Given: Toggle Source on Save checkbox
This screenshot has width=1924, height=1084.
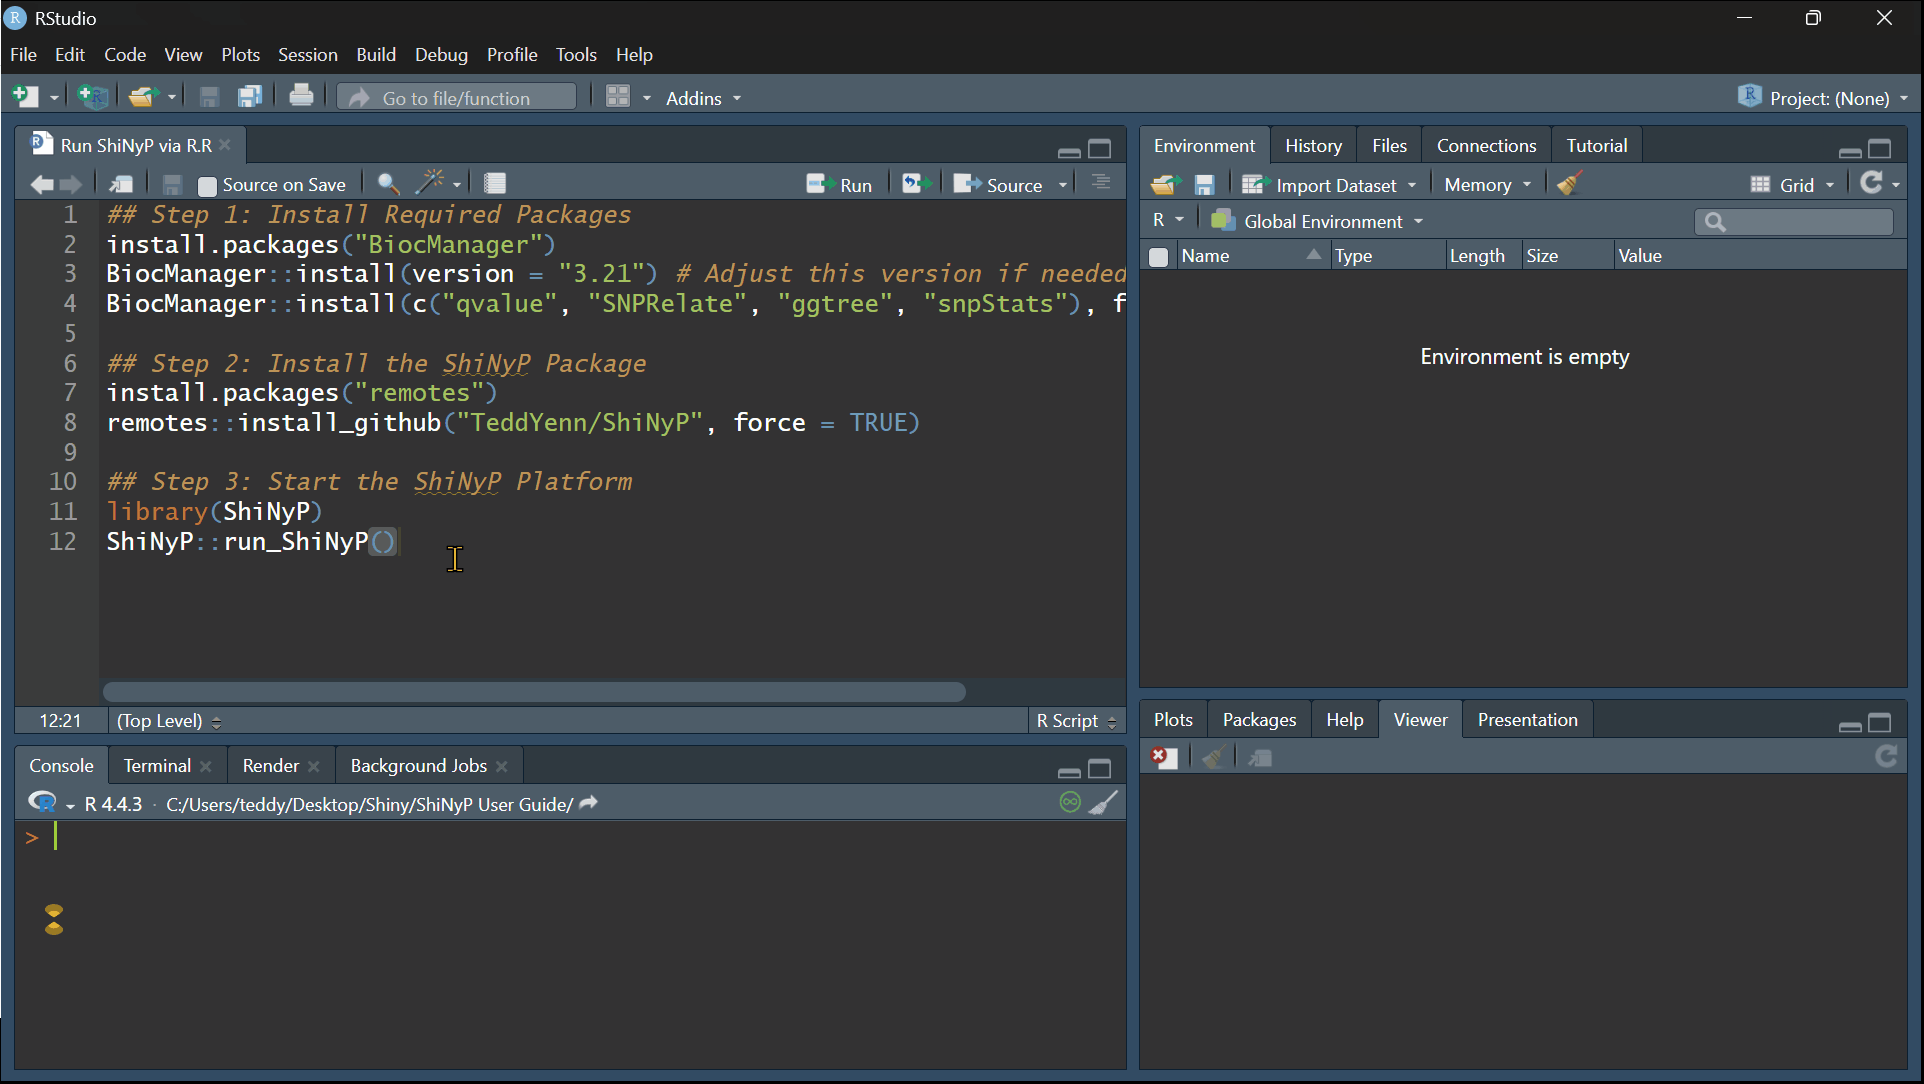Looking at the screenshot, I should [x=208, y=185].
